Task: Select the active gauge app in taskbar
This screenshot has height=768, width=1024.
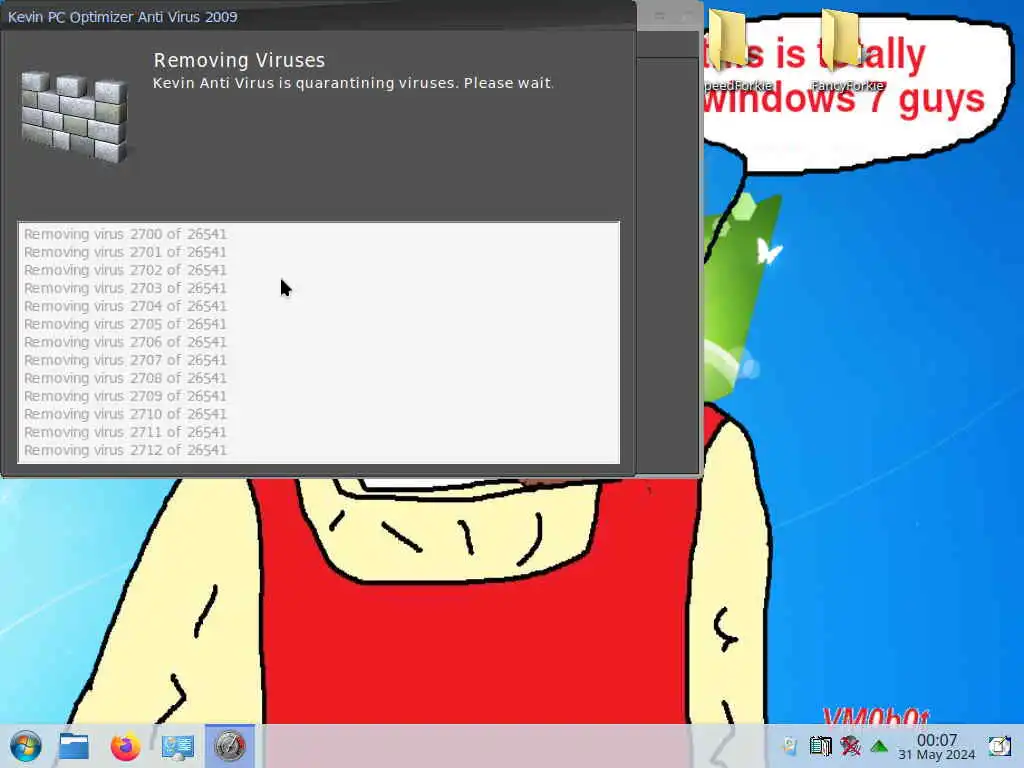Action: point(230,746)
